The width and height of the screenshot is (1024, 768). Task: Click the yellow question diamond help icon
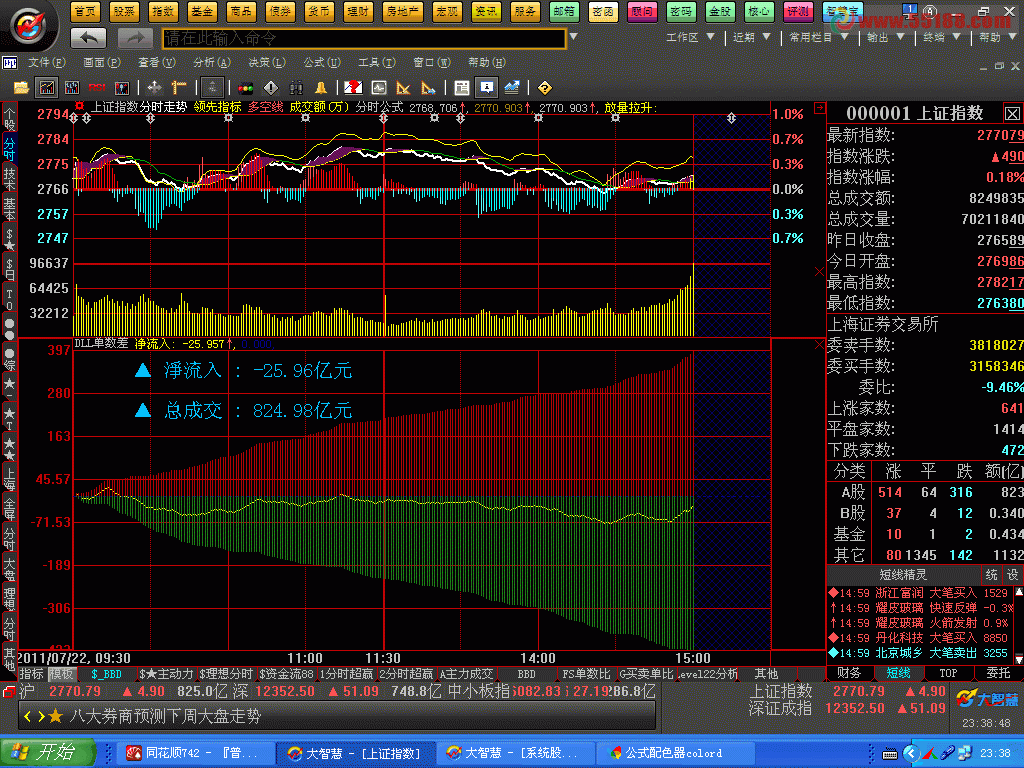[x=545, y=88]
